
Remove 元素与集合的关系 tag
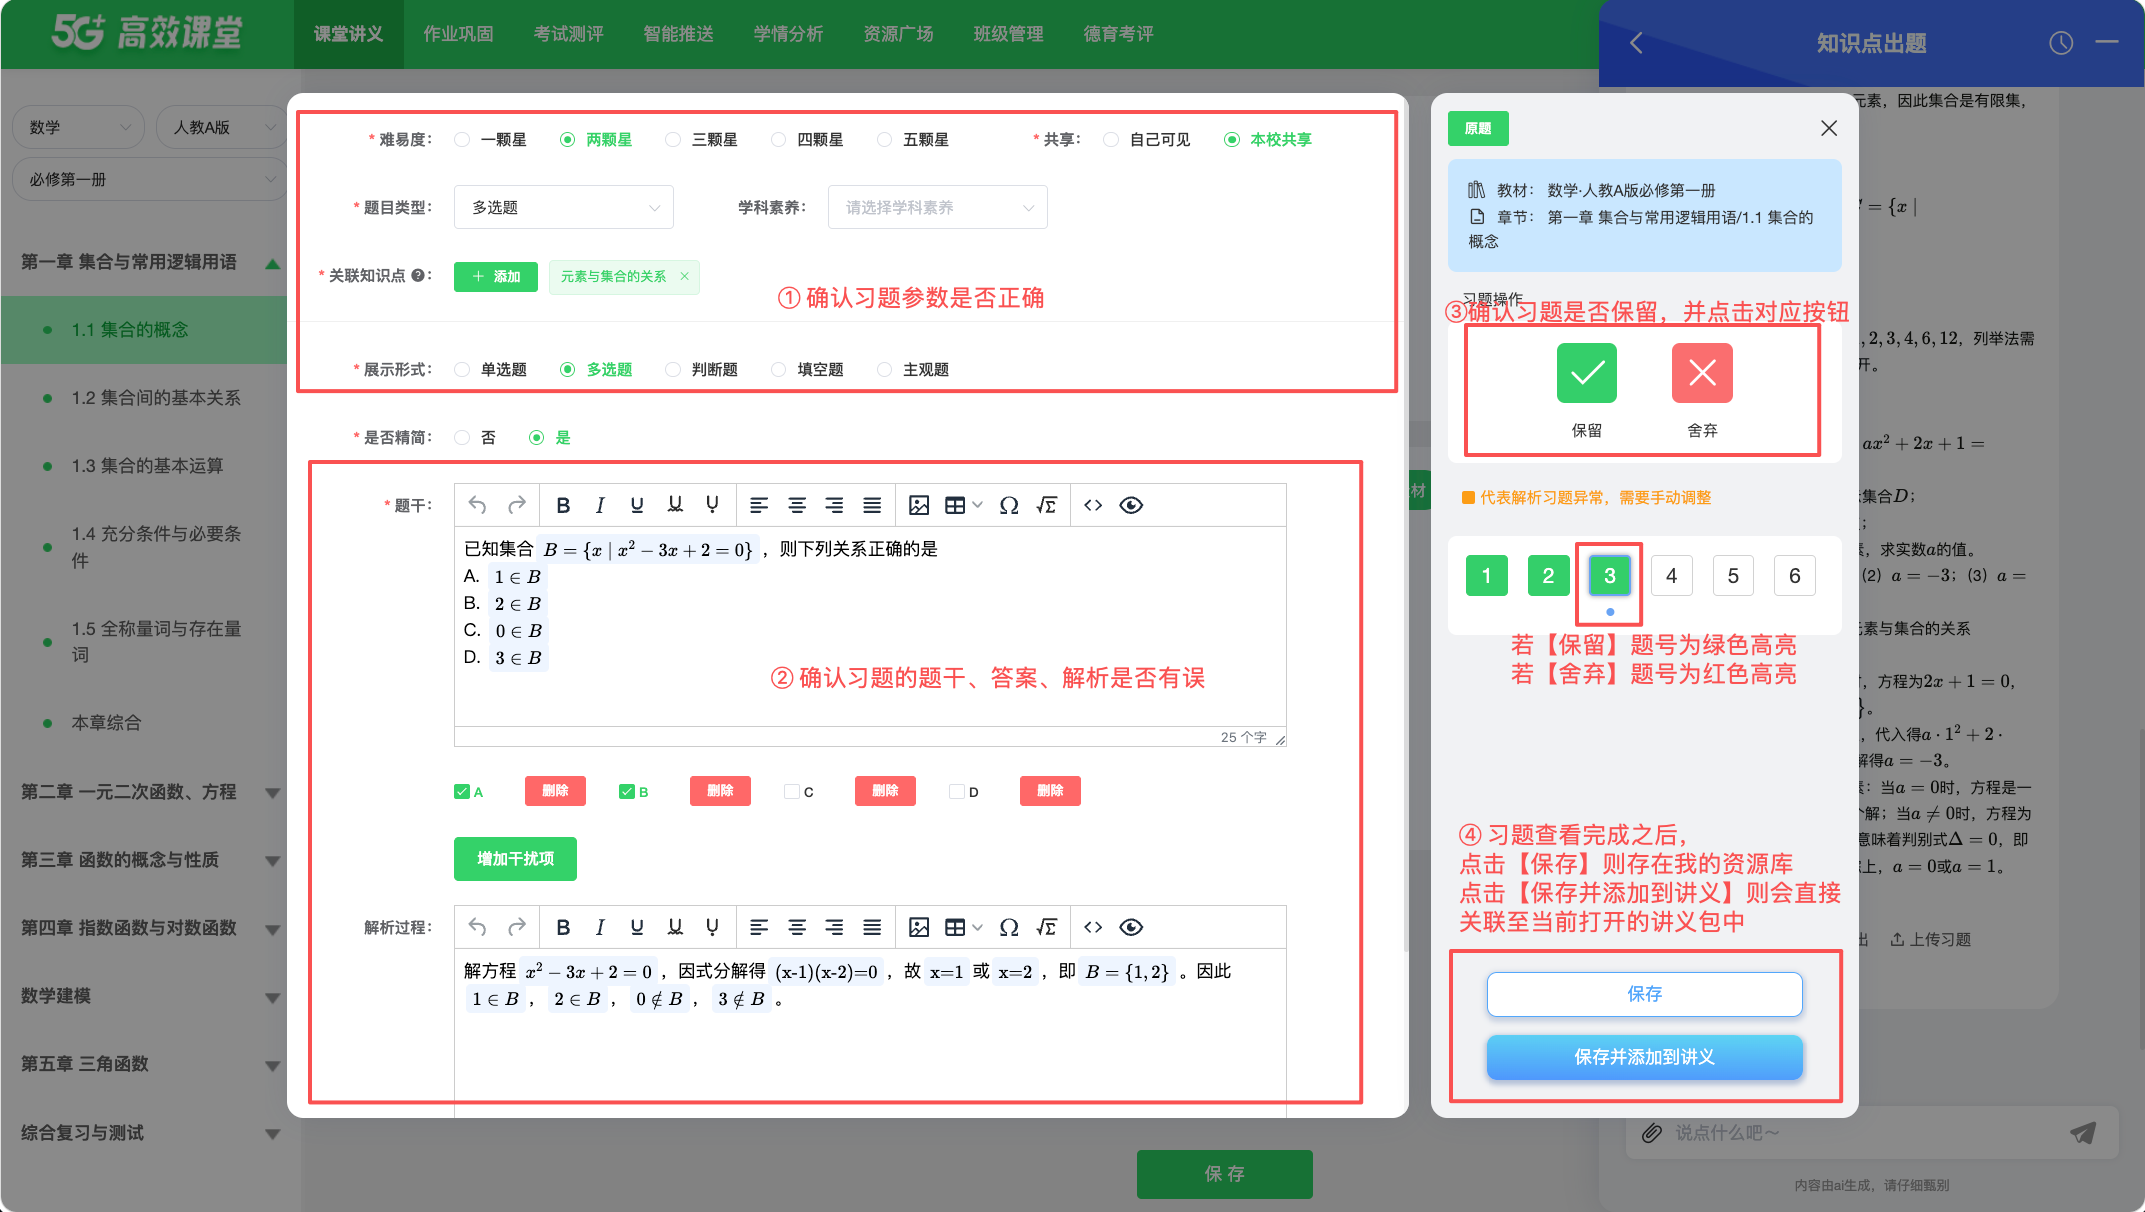tap(684, 276)
